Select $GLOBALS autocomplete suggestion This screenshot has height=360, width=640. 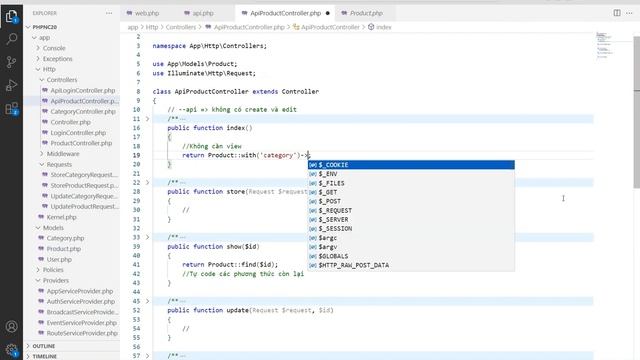[x=411, y=256]
